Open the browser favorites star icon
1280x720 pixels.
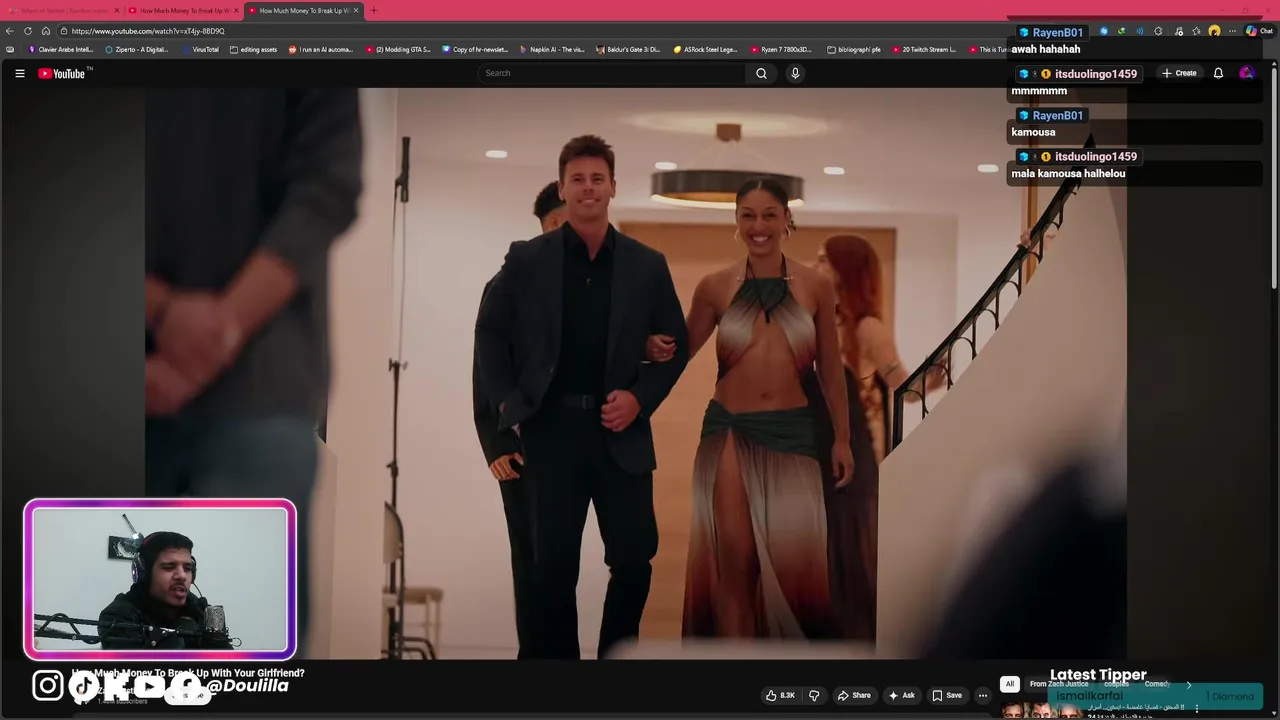point(1196,31)
